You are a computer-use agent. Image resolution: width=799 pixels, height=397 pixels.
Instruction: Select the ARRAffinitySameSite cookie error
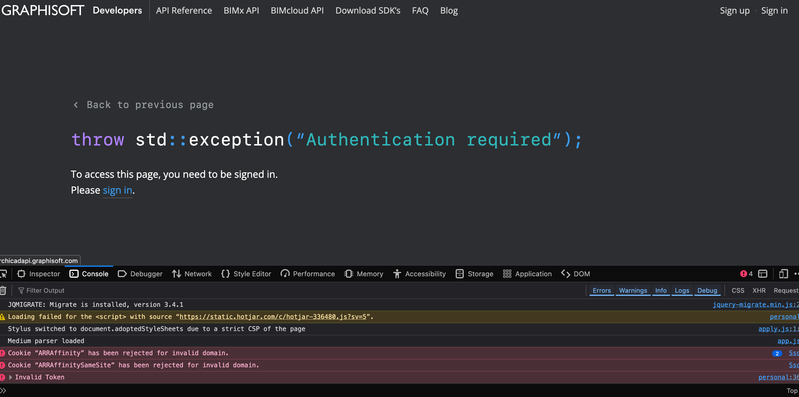[134, 365]
